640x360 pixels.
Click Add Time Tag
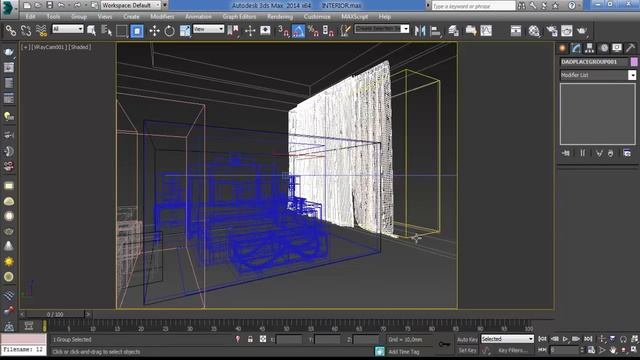404,351
